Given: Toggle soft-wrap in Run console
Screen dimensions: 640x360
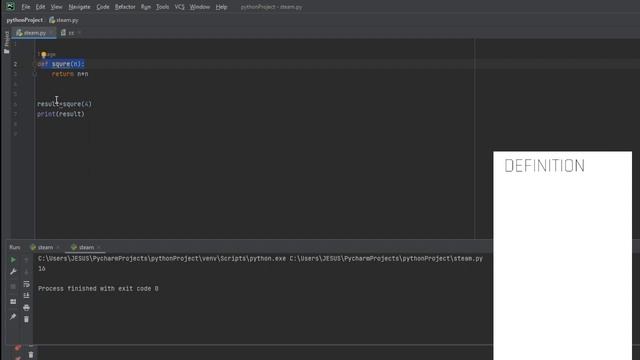Looking at the screenshot, I should tap(27, 284).
